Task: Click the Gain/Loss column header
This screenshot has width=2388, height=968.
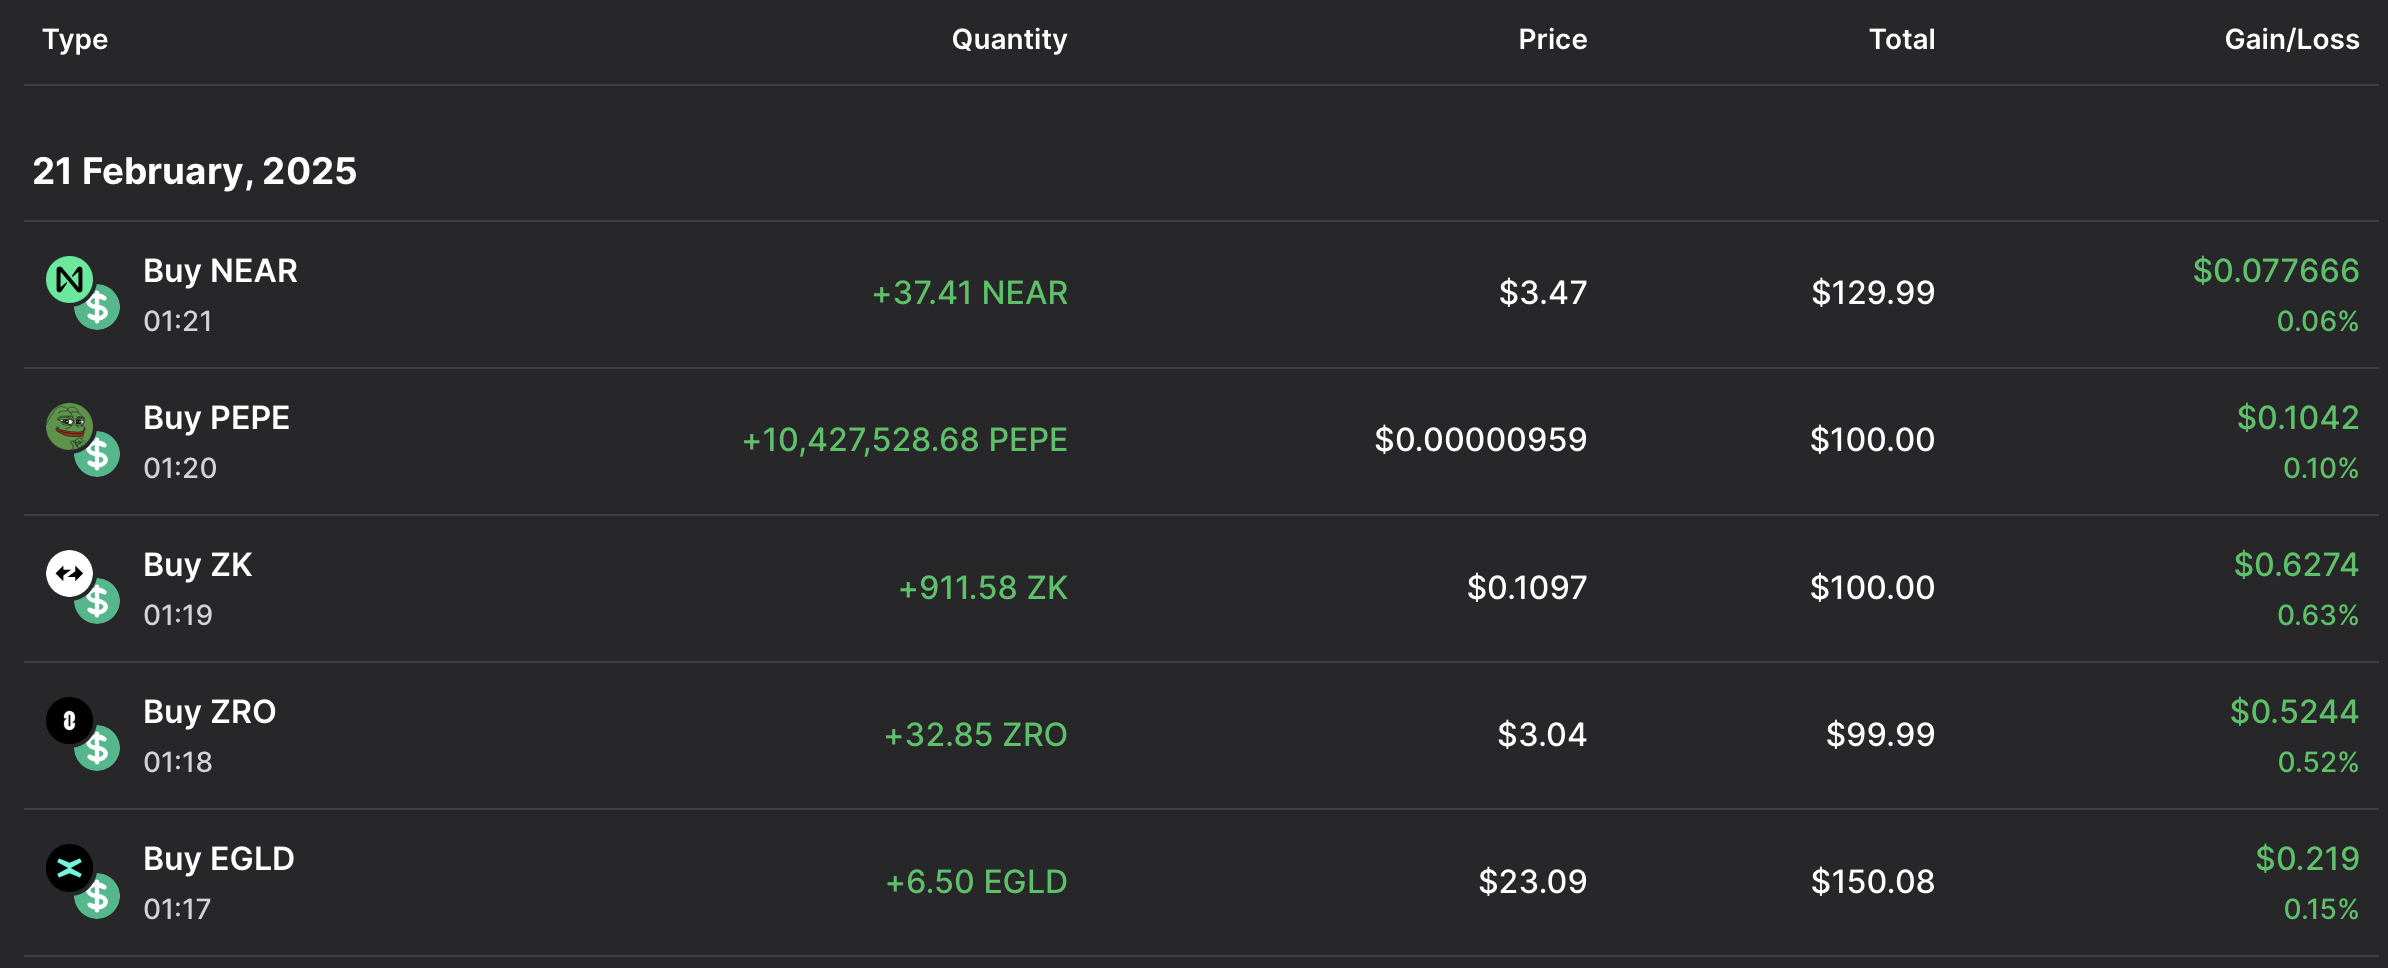Action: coord(2291,39)
